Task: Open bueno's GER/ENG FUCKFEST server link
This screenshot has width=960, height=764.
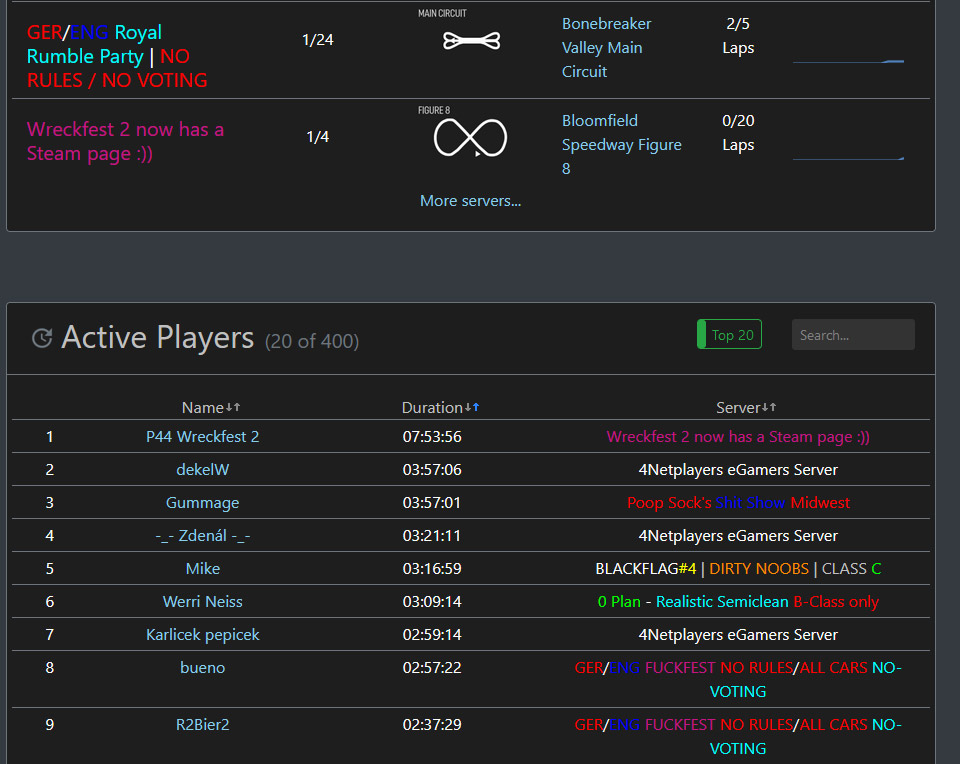Action: pos(738,680)
